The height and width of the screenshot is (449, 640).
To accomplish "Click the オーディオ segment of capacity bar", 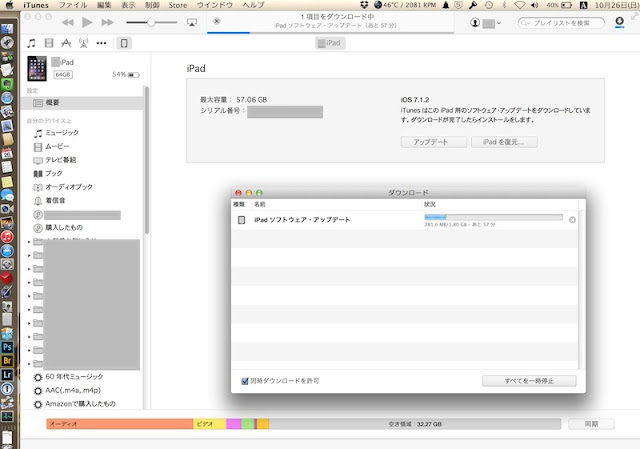I will coord(120,424).
